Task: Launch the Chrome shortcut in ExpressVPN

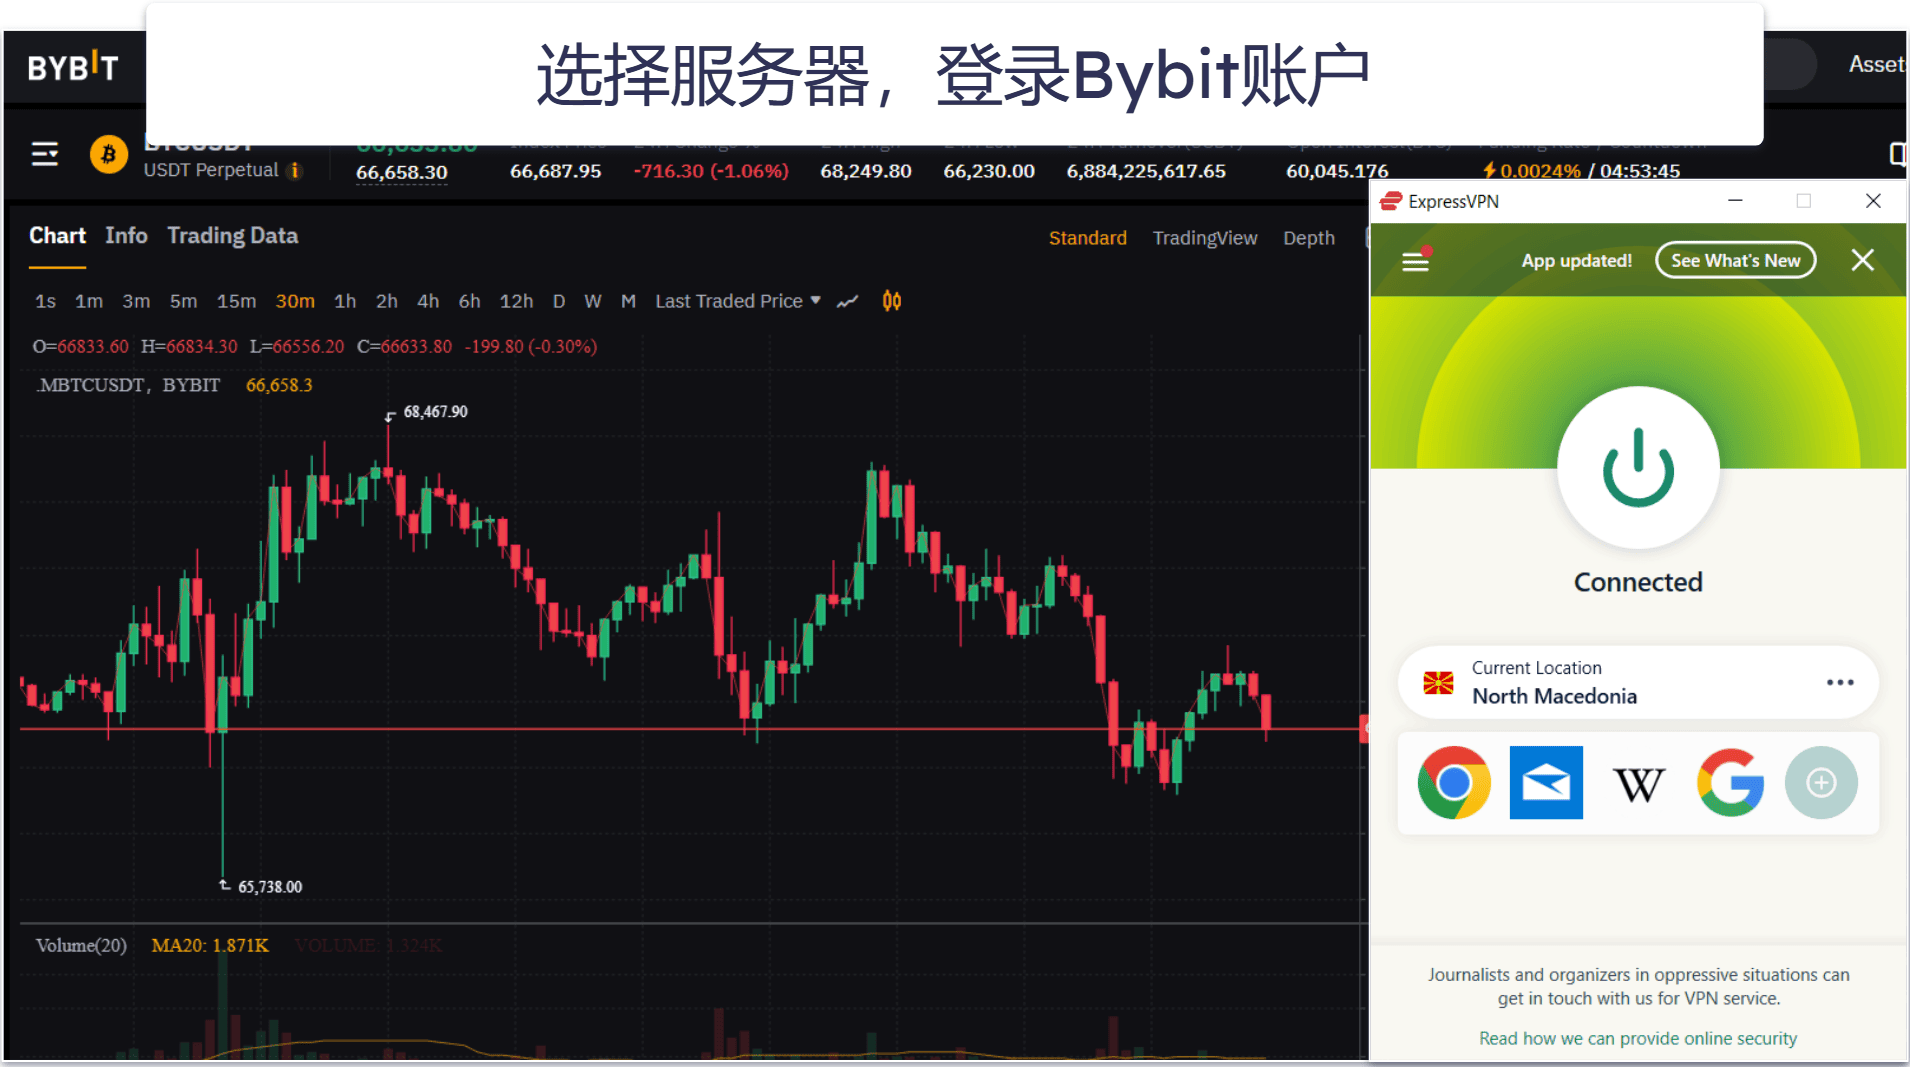Action: click(x=1454, y=782)
